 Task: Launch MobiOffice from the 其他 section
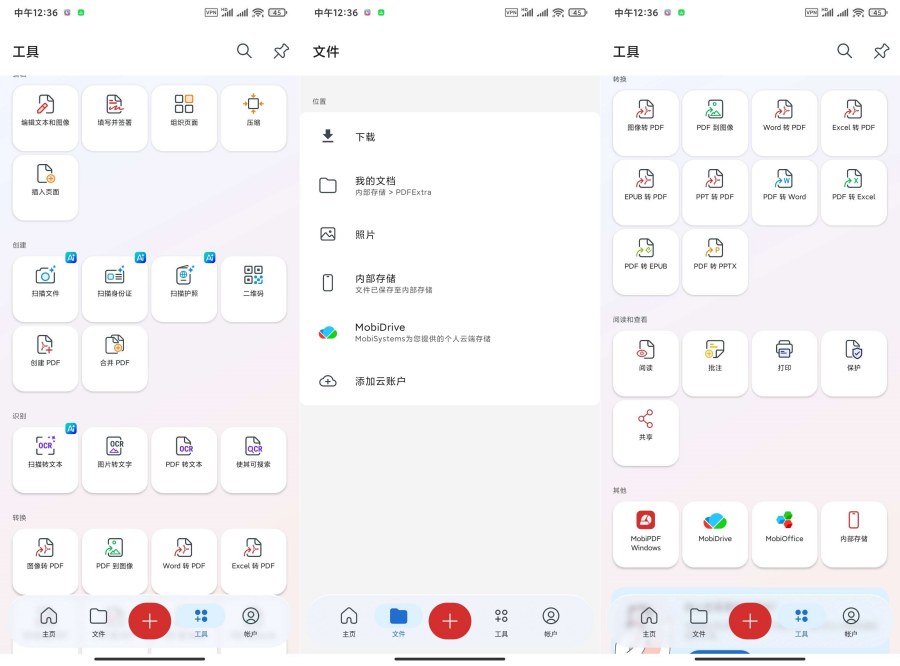pyautogui.click(x=784, y=533)
